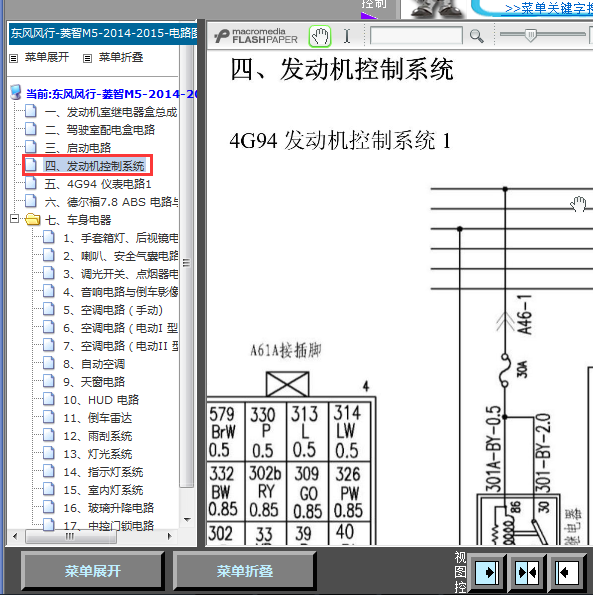Open 六、德尔福7.8 ABS 电路
This screenshot has height=595, width=593.
coord(112,202)
